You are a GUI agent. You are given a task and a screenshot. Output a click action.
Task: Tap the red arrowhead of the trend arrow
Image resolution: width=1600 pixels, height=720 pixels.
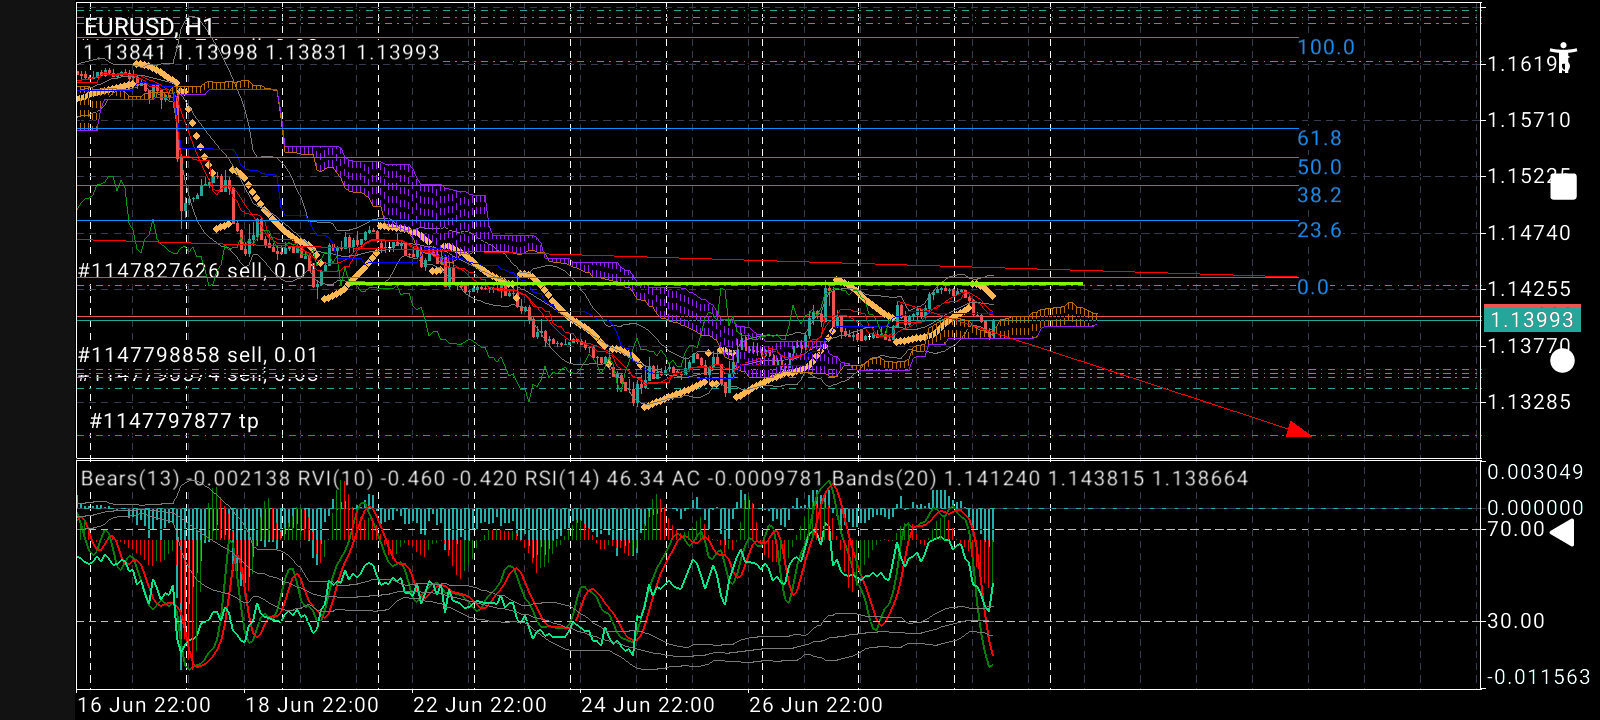coord(1299,430)
